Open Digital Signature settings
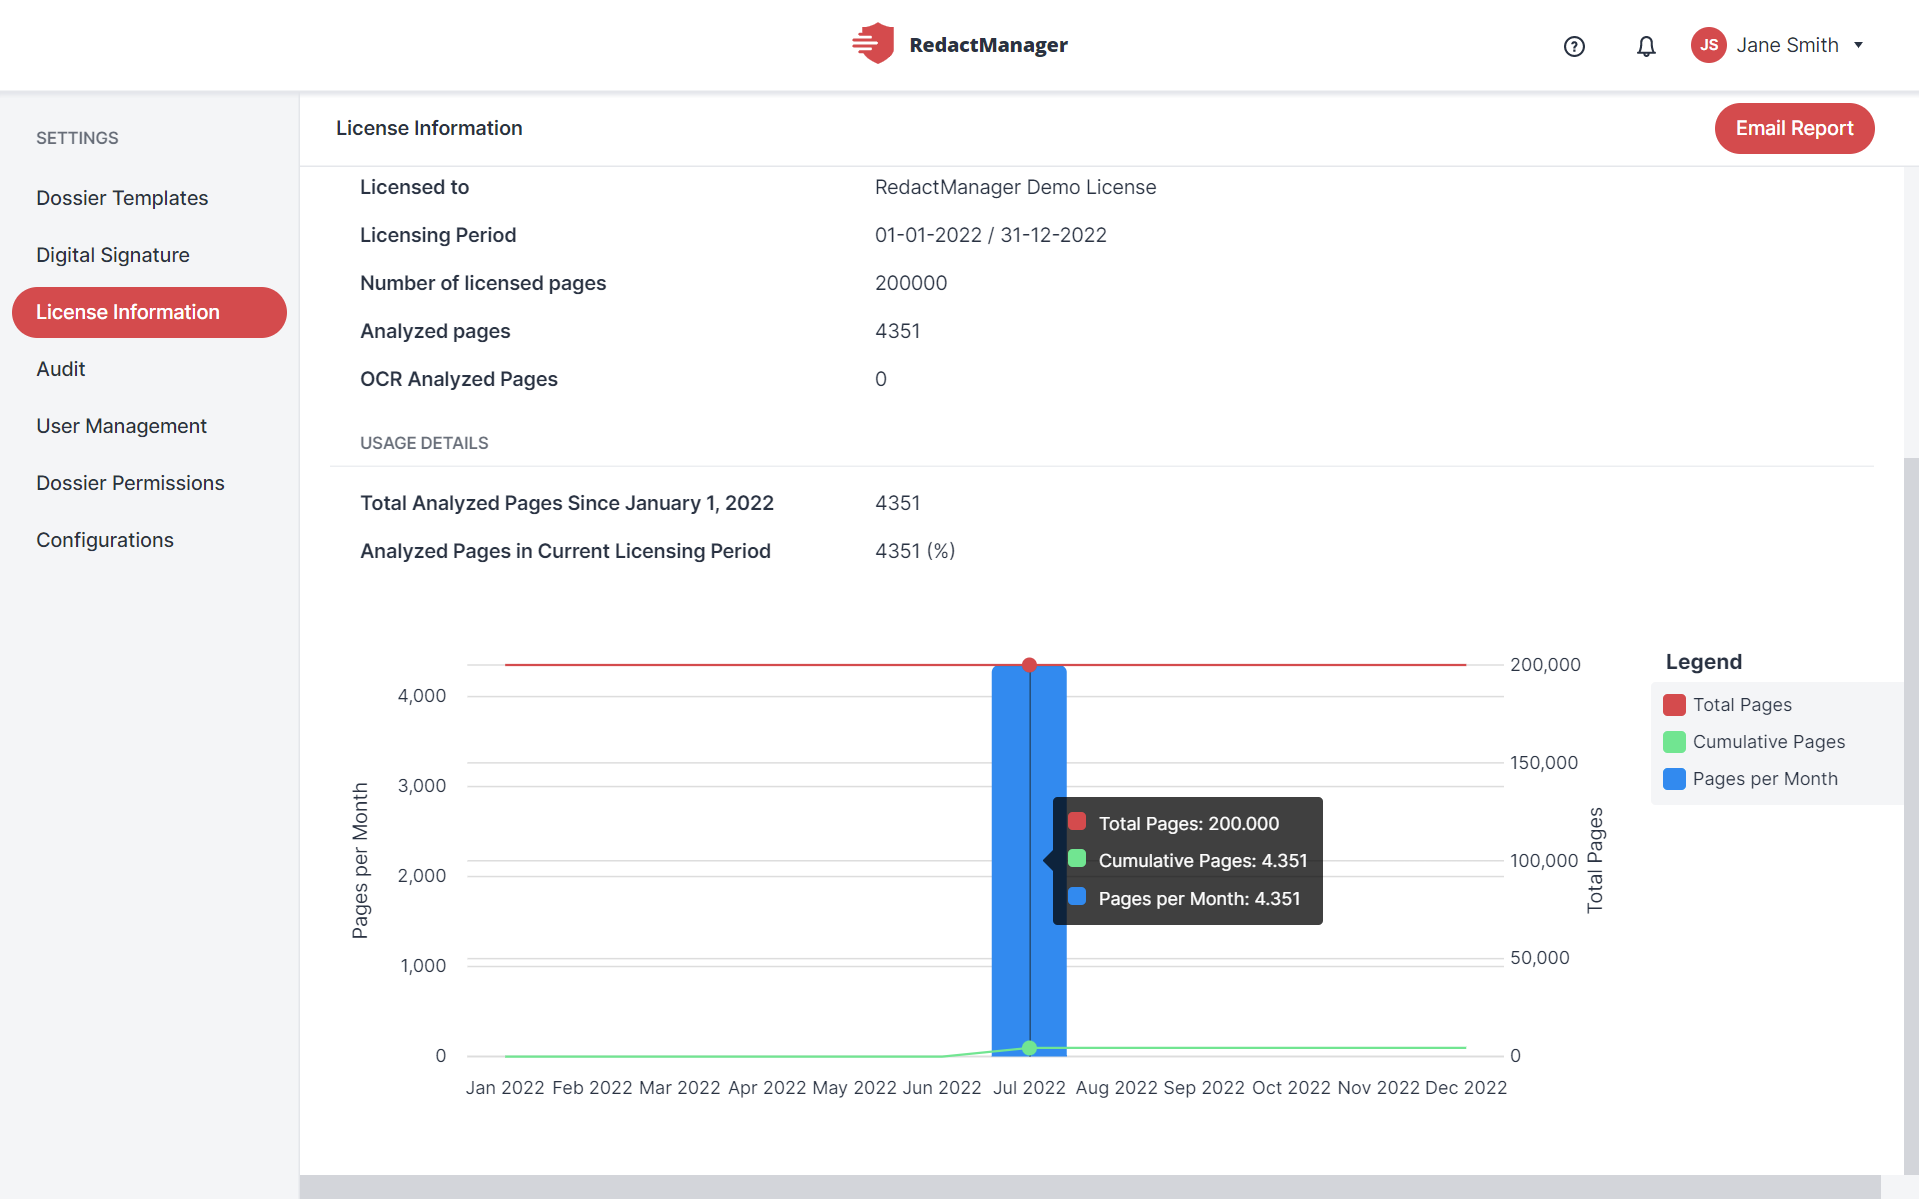 (113, 255)
